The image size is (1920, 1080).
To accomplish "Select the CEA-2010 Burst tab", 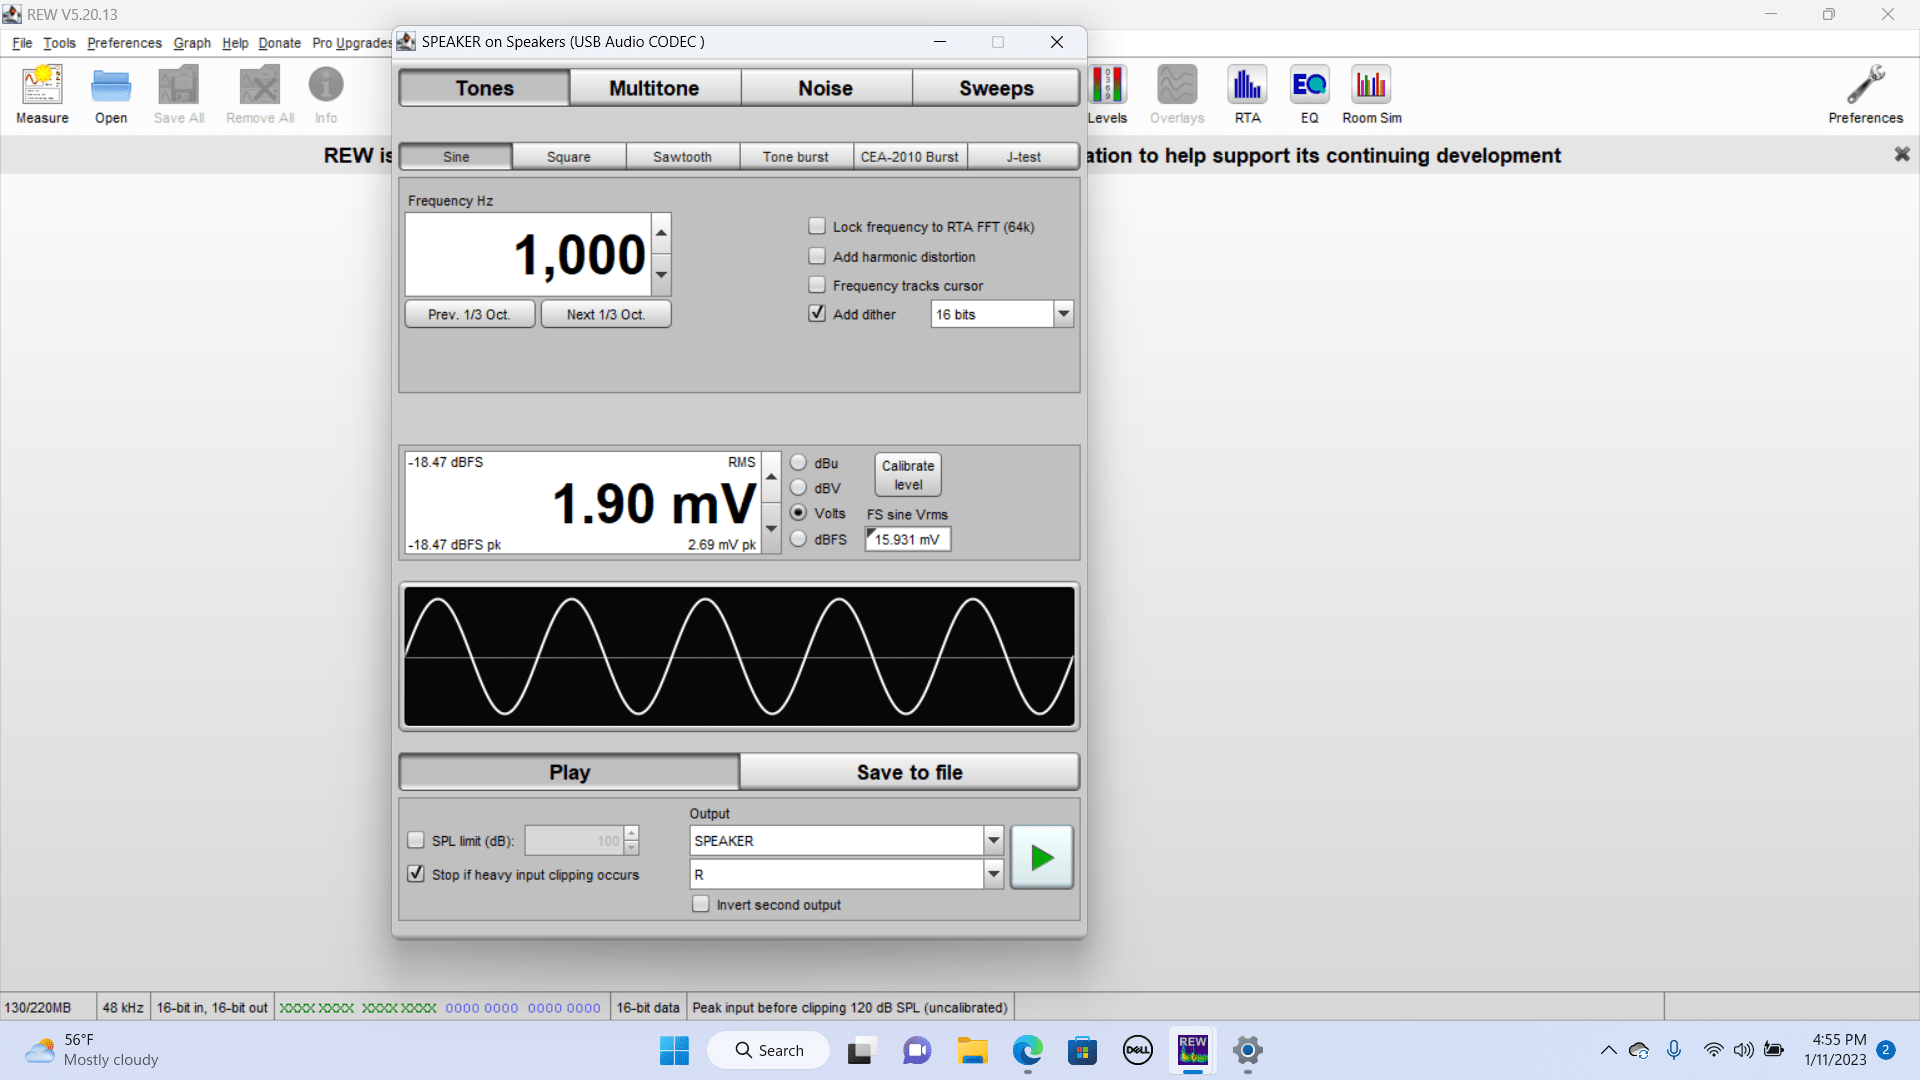I will pyautogui.click(x=910, y=157).
